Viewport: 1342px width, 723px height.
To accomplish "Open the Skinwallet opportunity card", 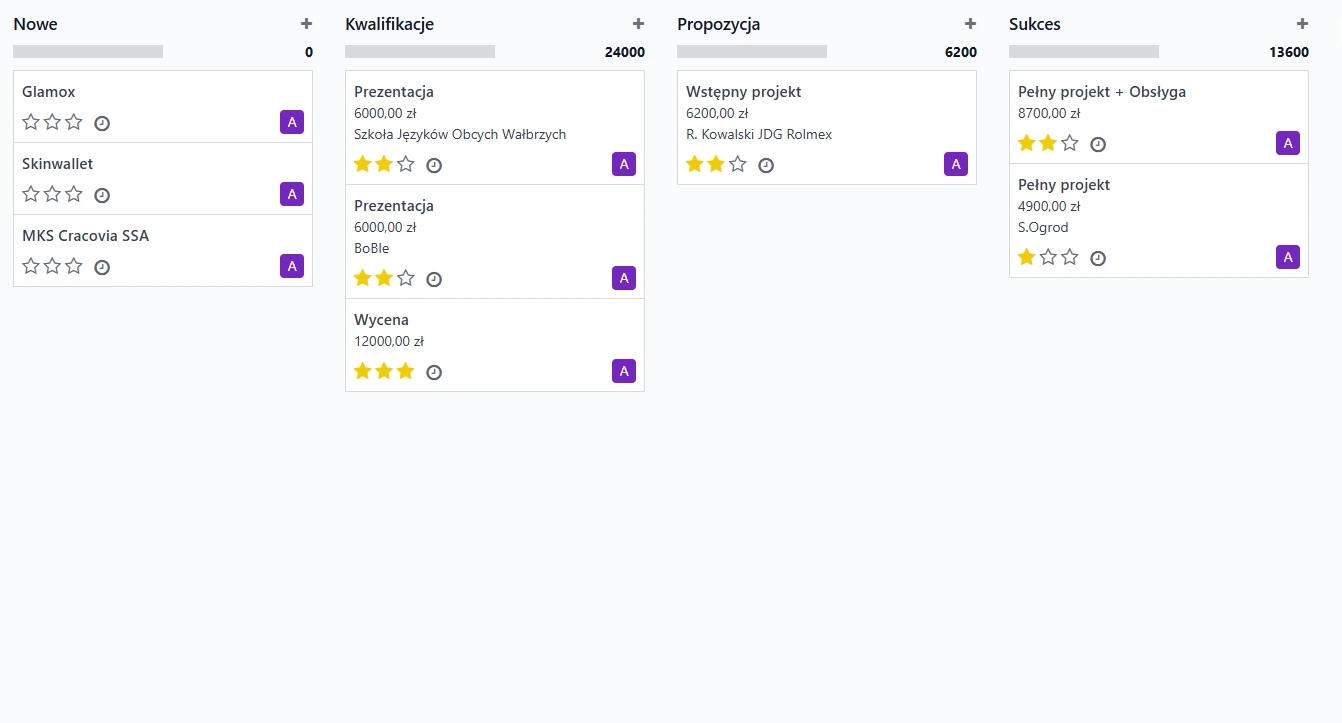I will (58, 164).
